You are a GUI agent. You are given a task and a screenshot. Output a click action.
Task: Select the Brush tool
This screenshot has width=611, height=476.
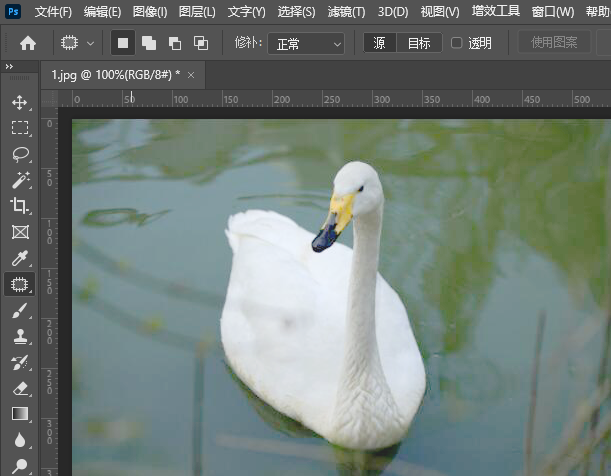20,311
